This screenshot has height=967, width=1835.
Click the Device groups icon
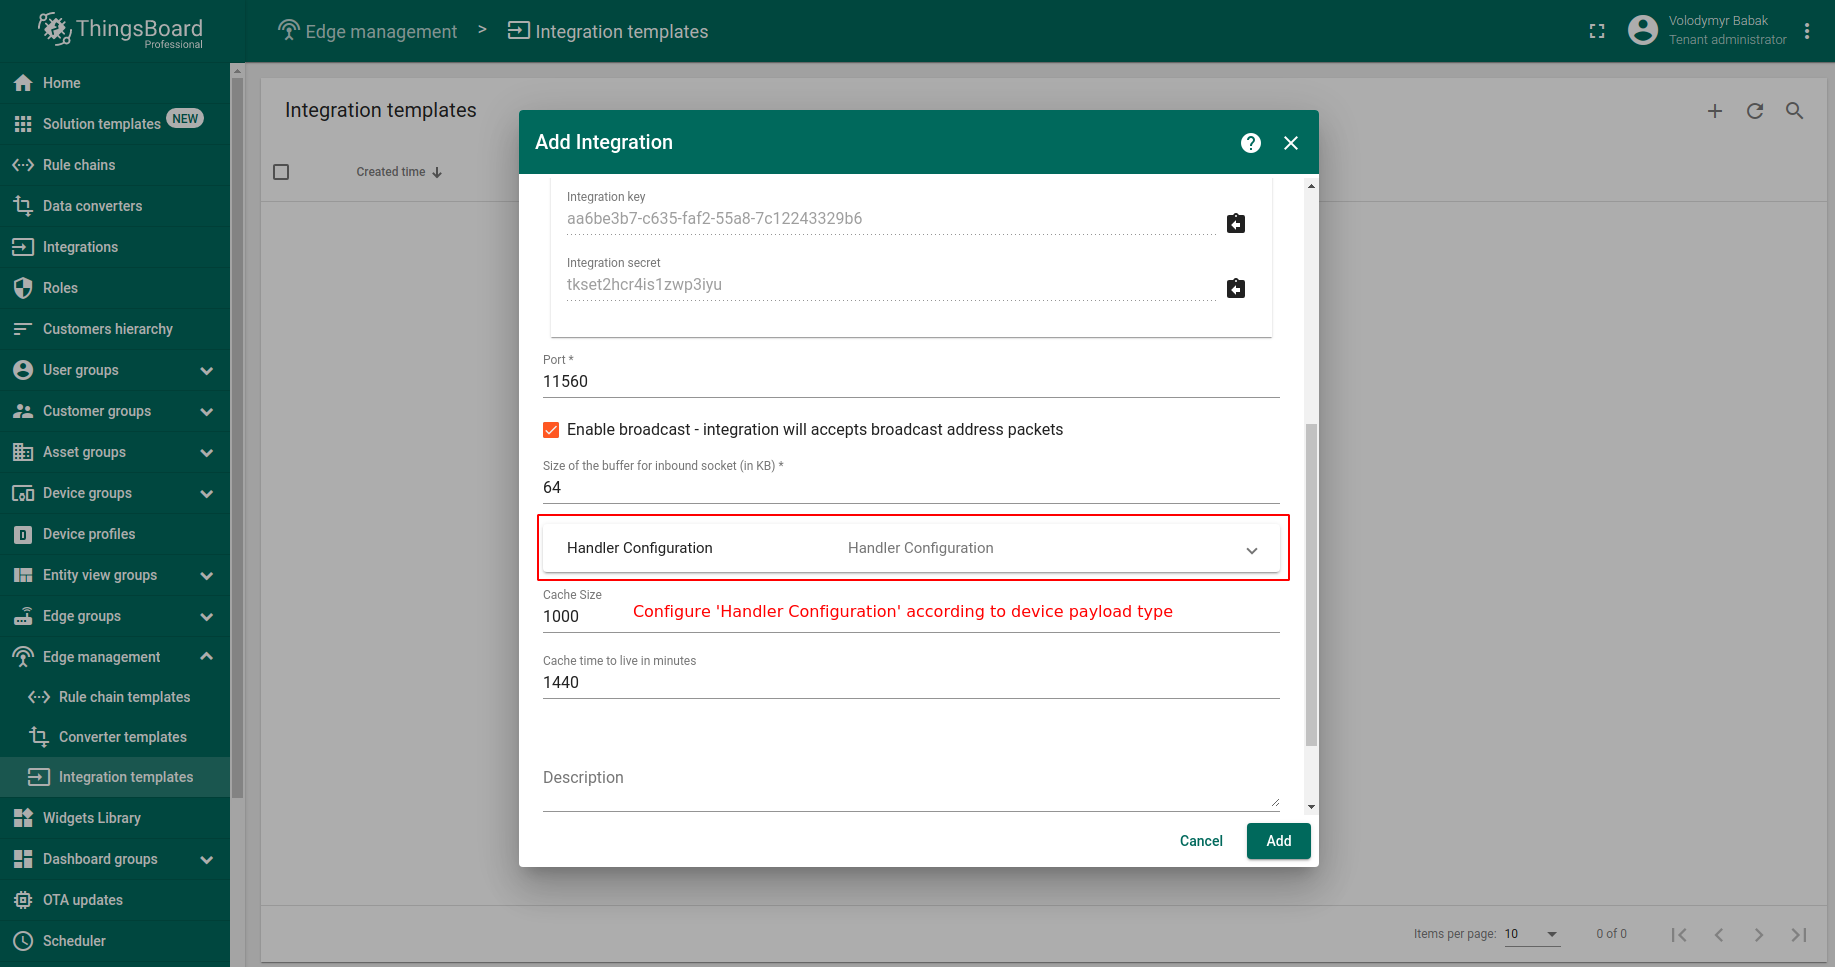click(x=23, y=493)
